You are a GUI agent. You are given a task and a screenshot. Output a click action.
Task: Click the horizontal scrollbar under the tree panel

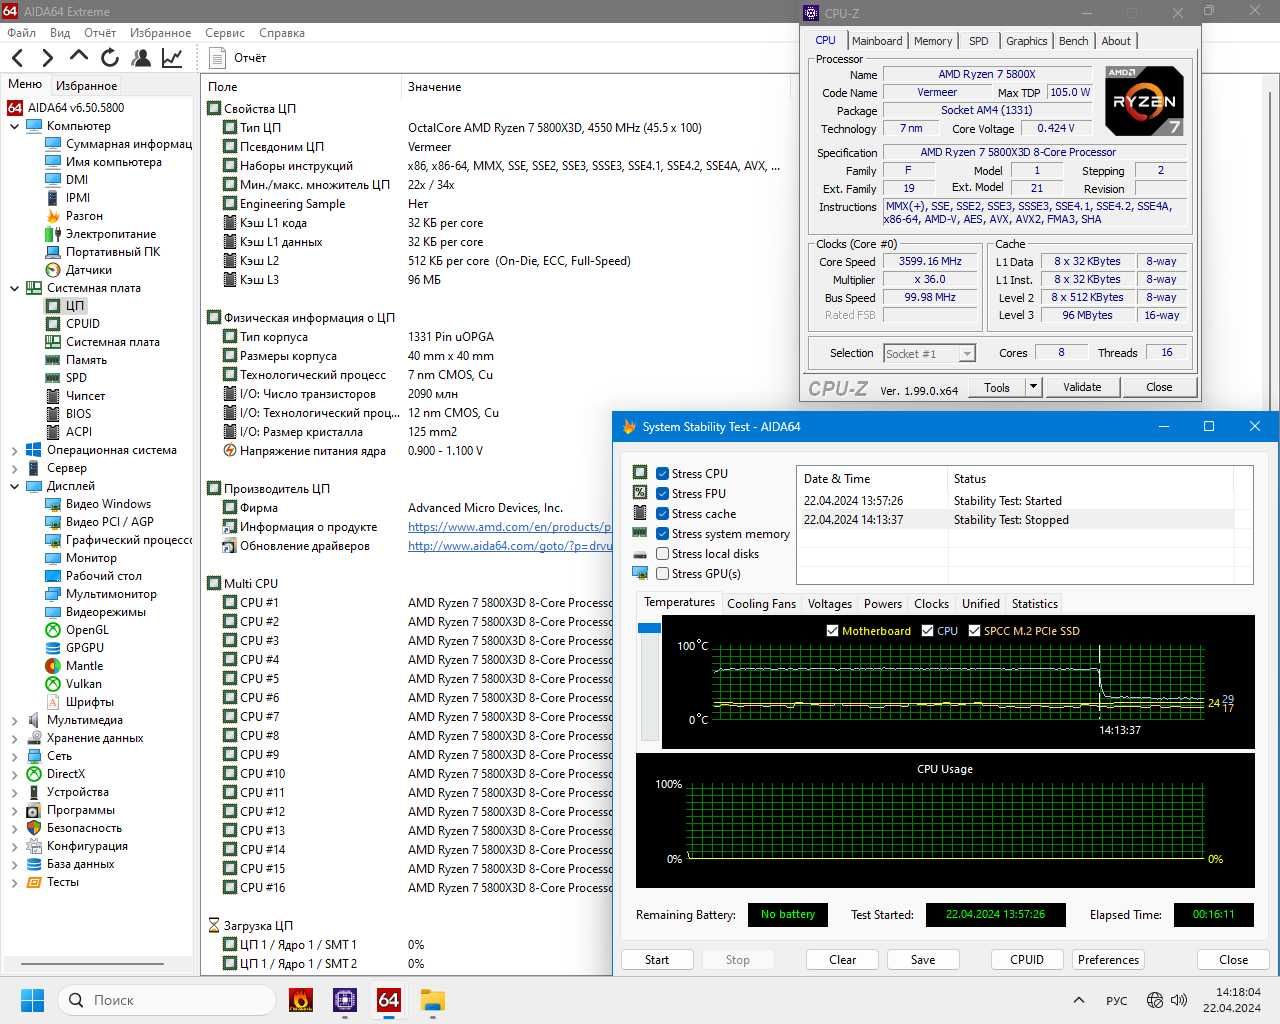pyautogui.click(x=92, y=965)
